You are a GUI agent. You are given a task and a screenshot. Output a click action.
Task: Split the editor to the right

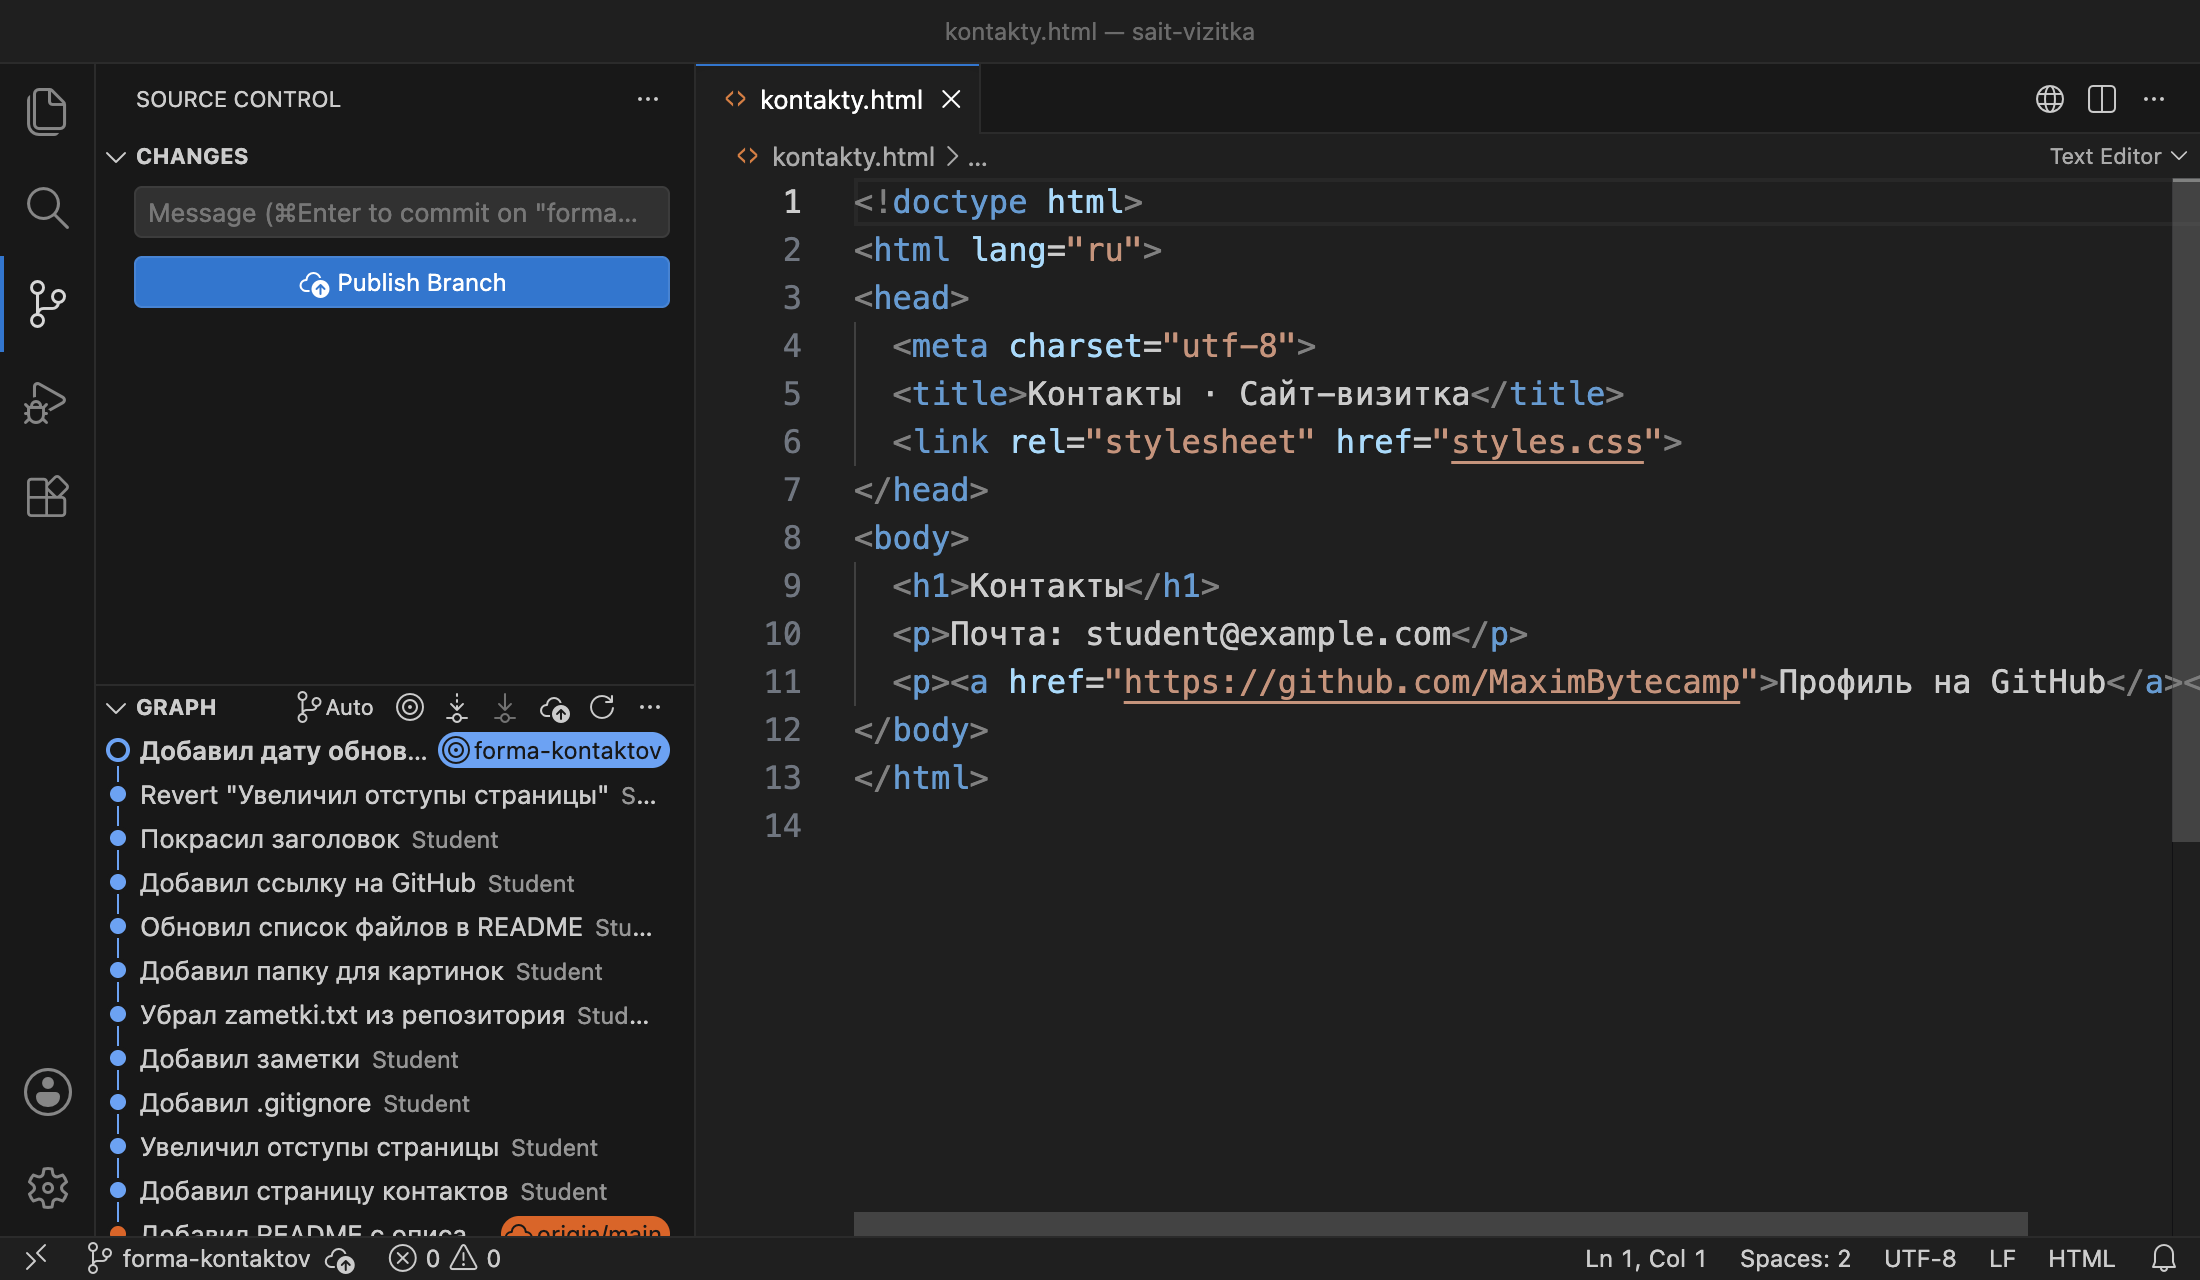(2102, 99)
